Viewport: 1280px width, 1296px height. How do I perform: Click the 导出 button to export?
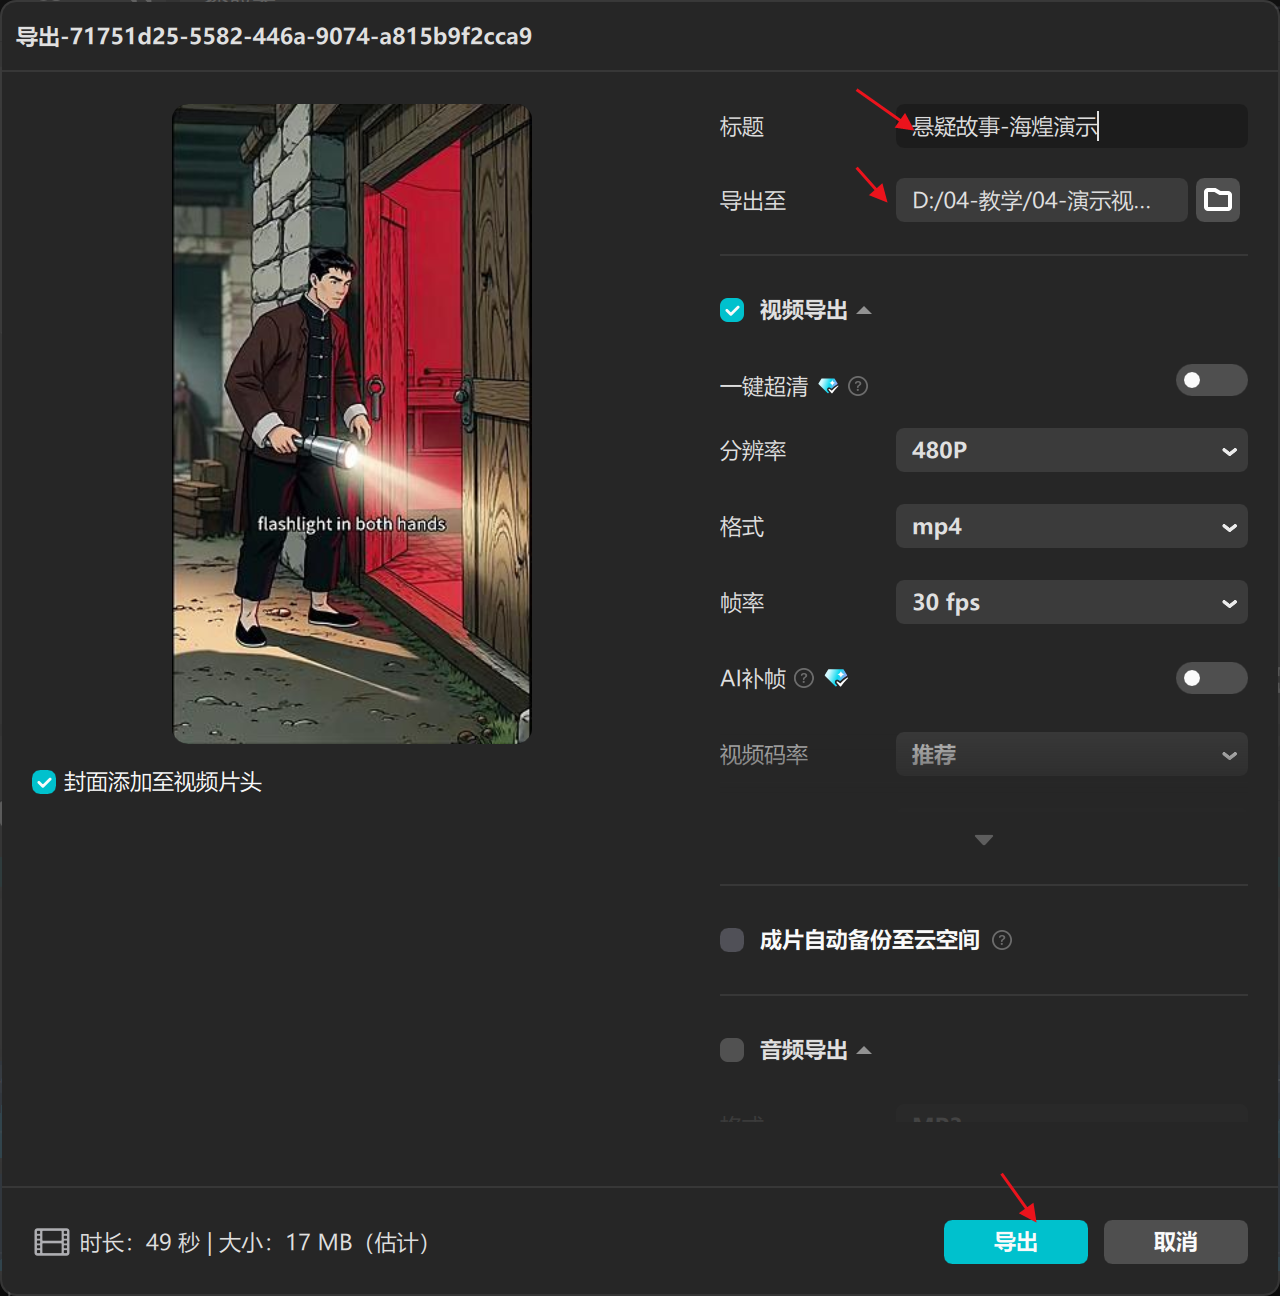click(1015, 1242)
